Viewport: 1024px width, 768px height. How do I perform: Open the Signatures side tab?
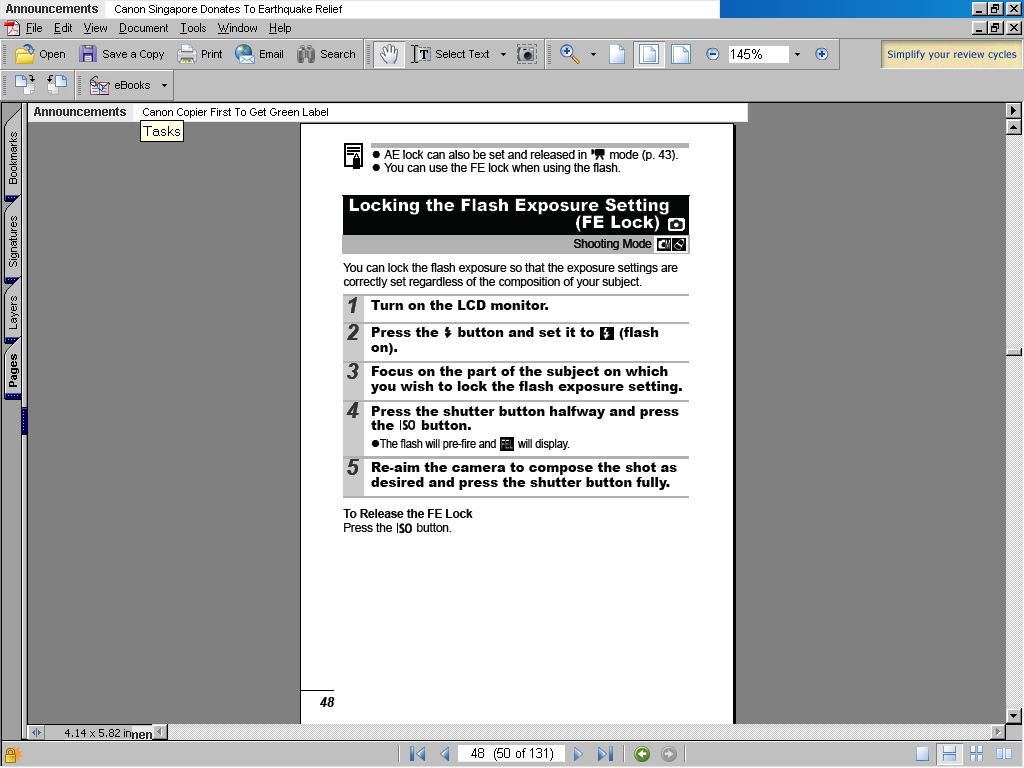coord(13,242)
